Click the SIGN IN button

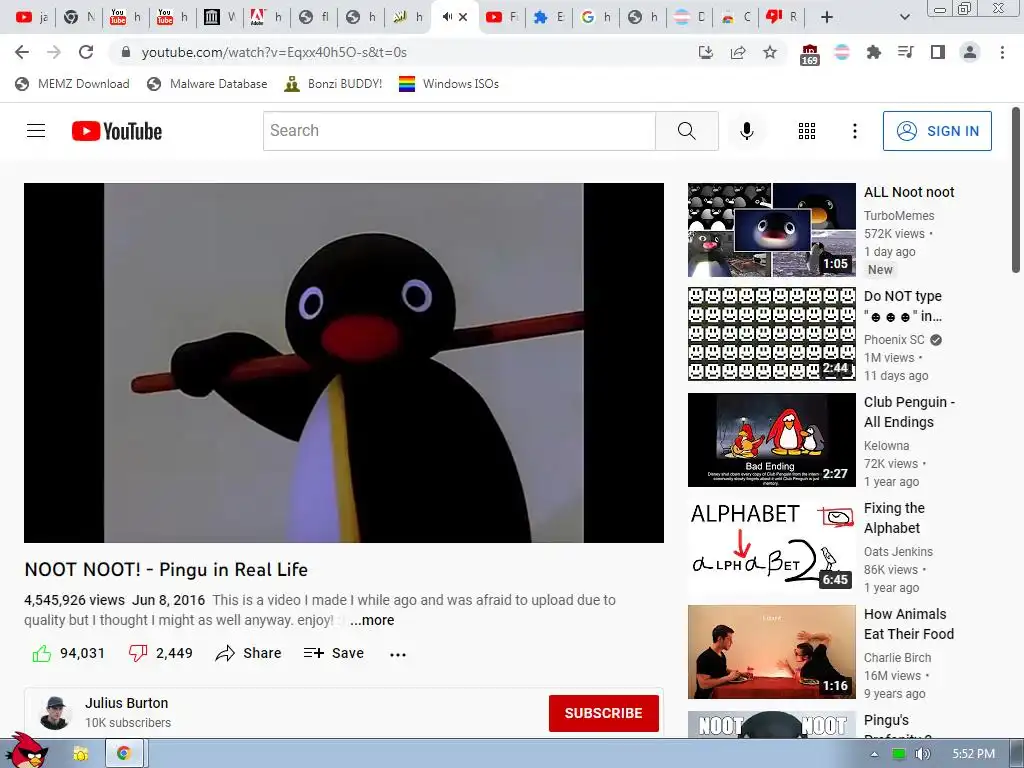[x=937, y=131]
